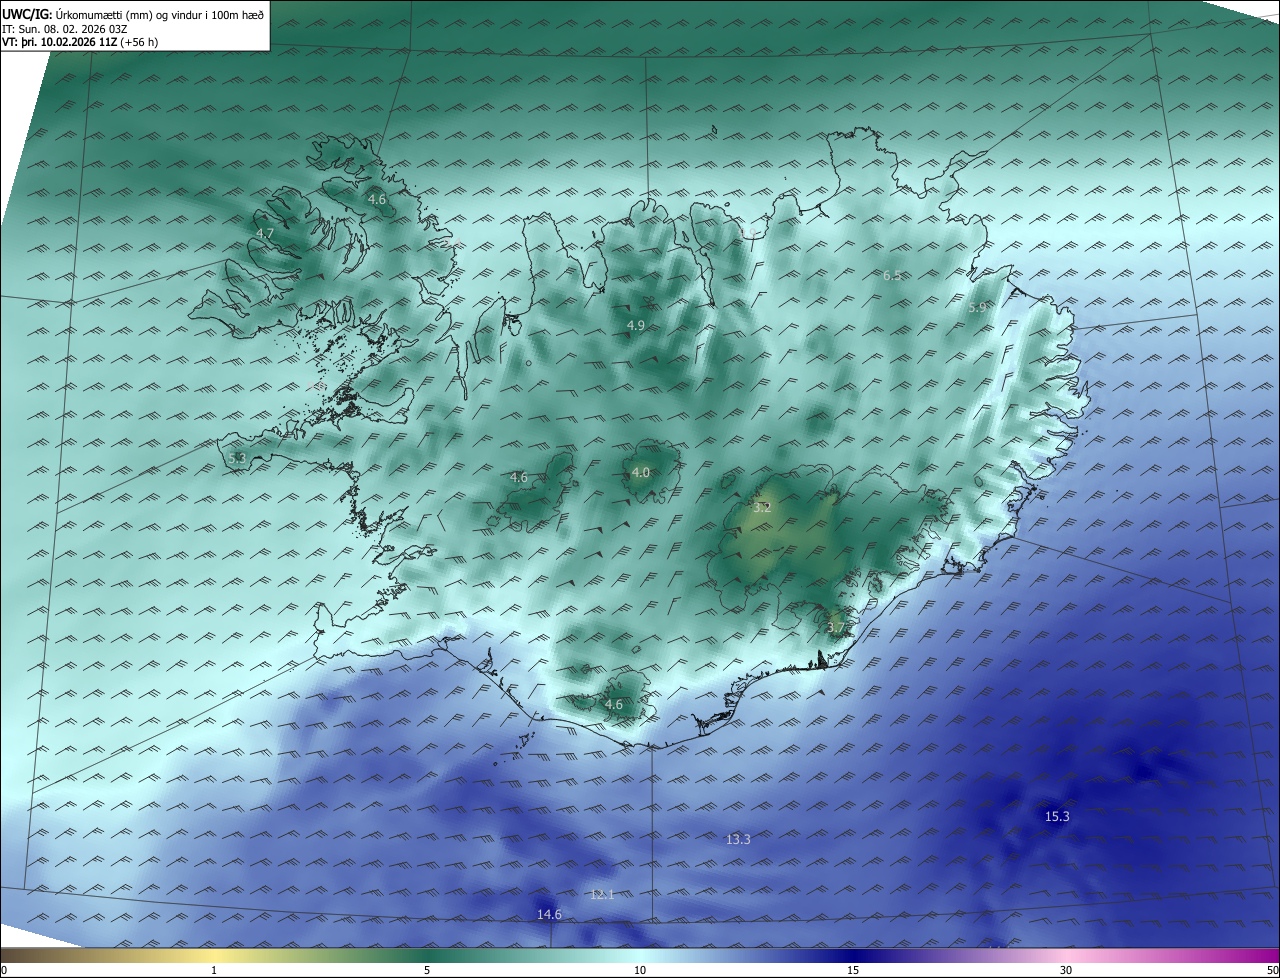The width and height of the screenshot is (1280, 978).
Task: Click the 'VT: þri. 10.02.2026 11Z (+56 h)' line
Action: (x=80, y=42)
